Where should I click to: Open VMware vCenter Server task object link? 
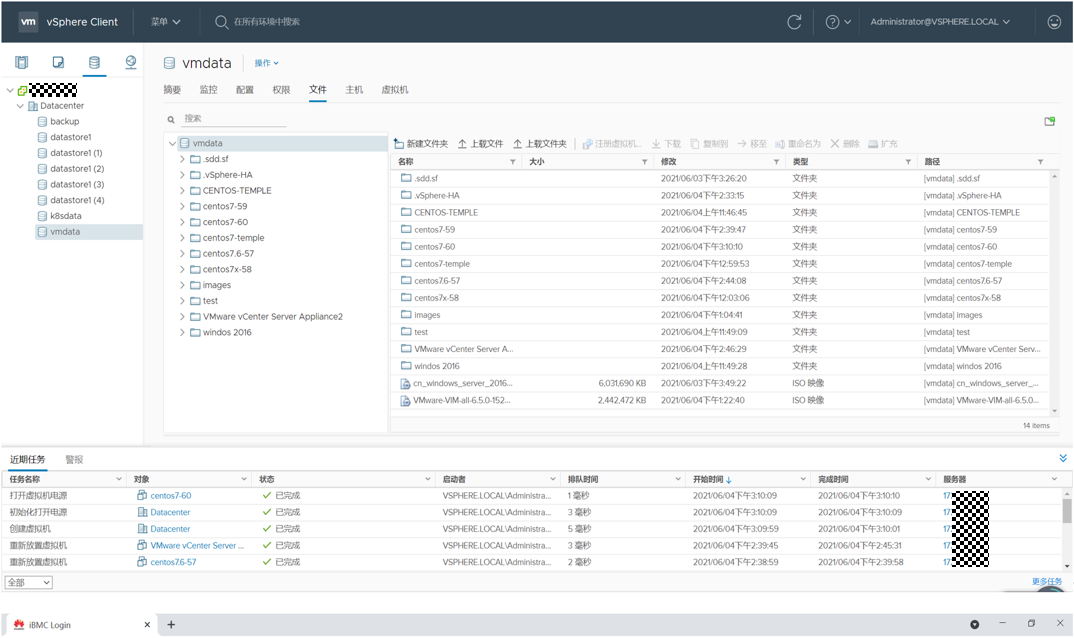197,545
